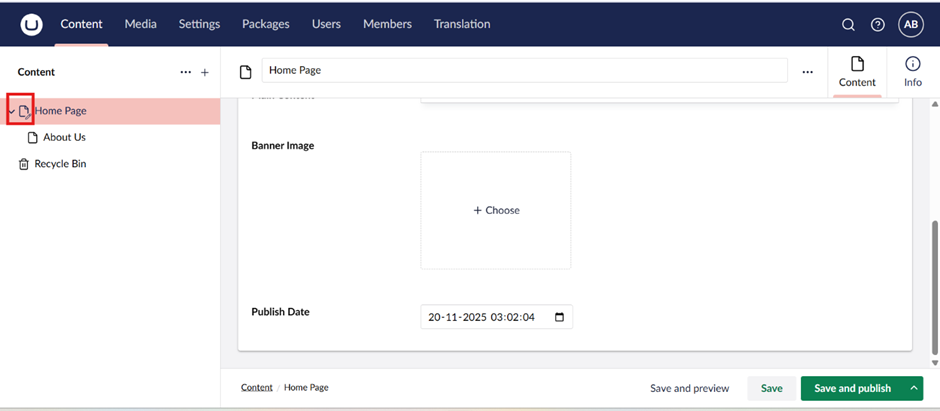Open the Info tab
This screenshot has height=411, width=940.
(912, 72)
